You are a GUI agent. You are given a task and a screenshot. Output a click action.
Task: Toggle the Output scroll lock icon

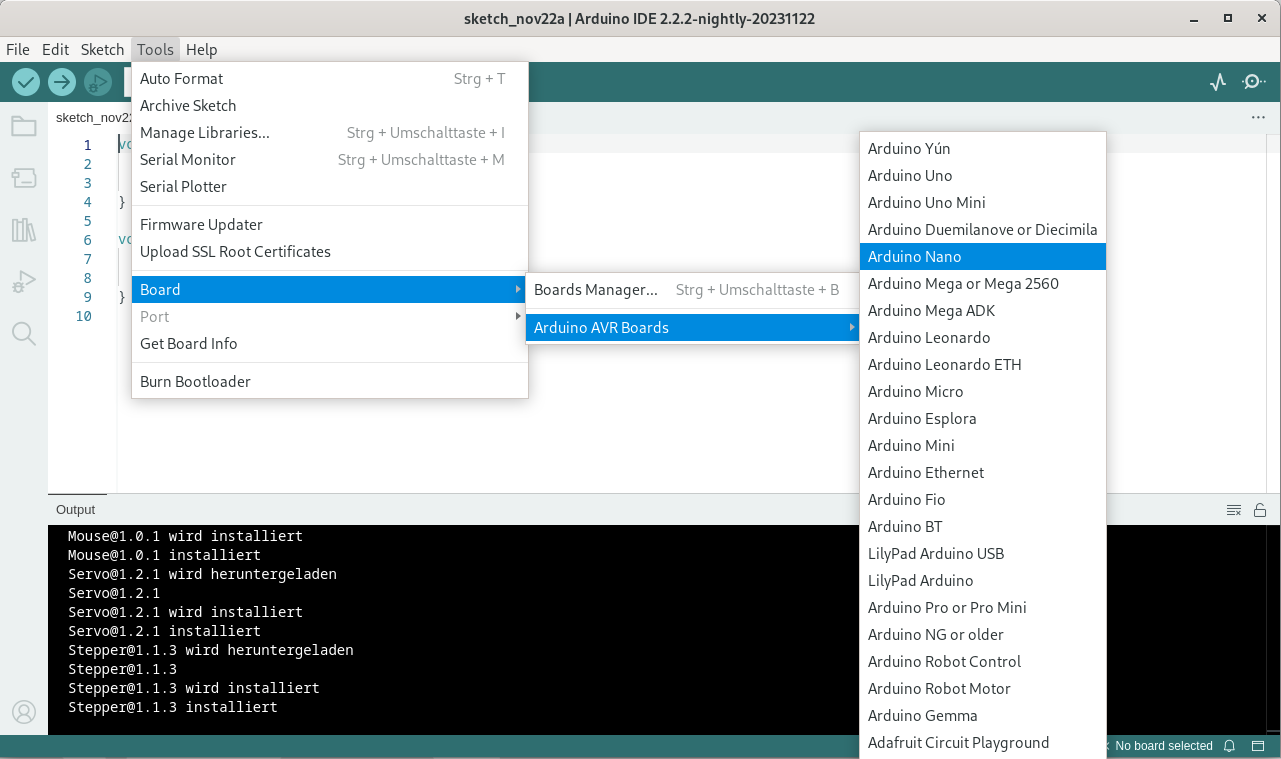point(1260,510)
